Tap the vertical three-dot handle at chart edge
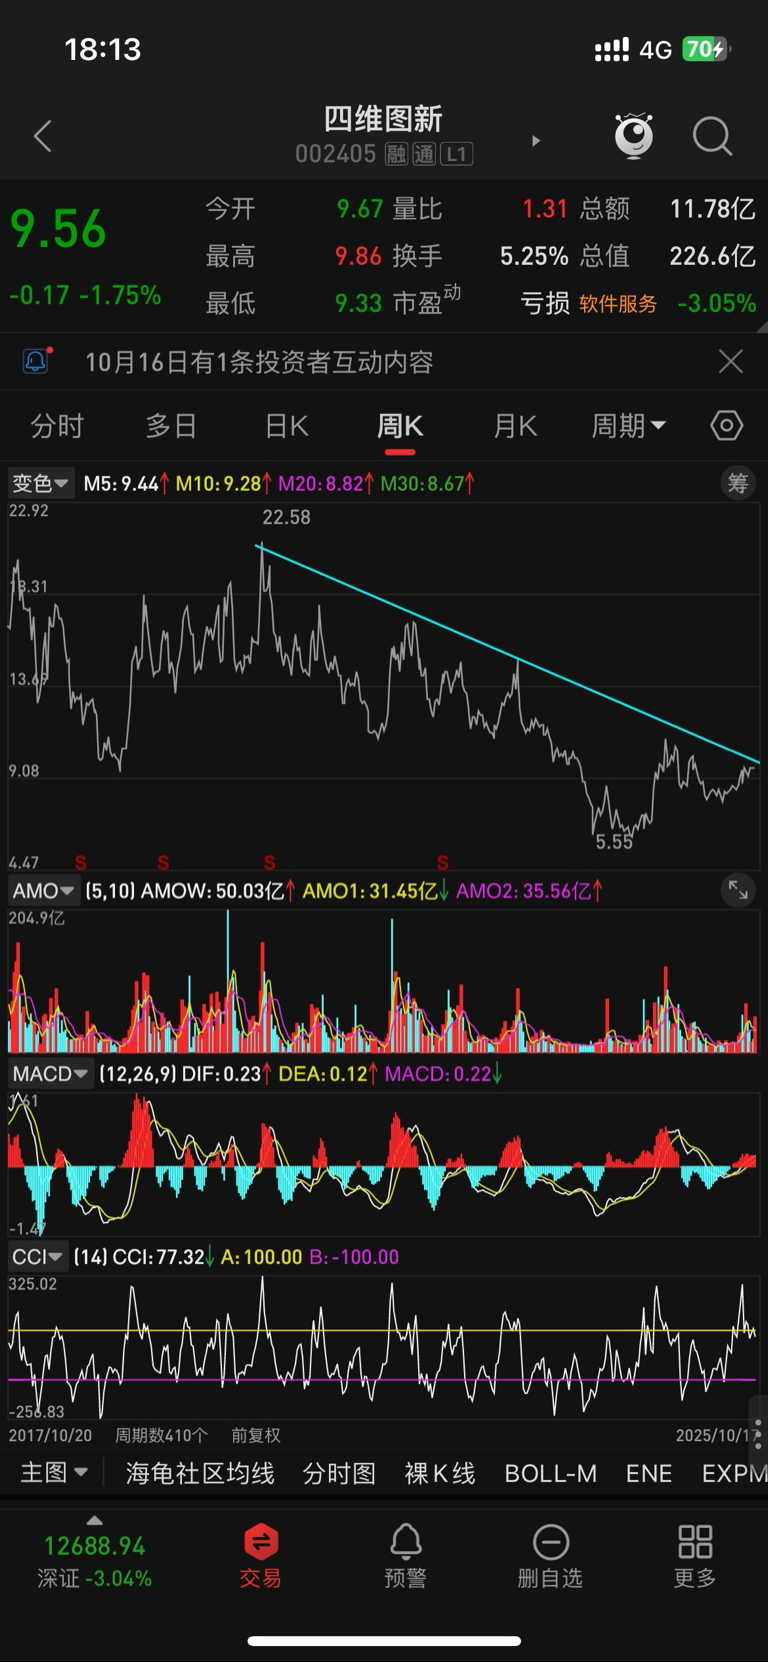Viewport: 768px width, 1663px height. coord(758,1433)
